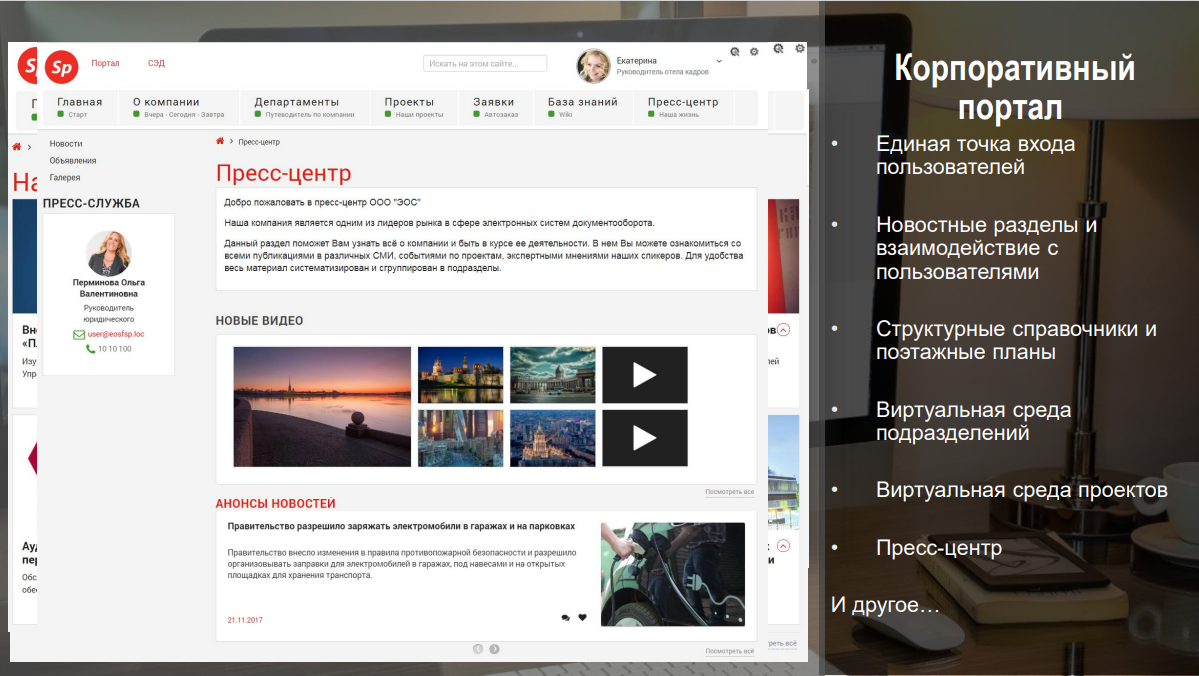Click the green phone icon by 10 10 100
1199x676 pixels.
pyautogui.click(x=90, y=349)
